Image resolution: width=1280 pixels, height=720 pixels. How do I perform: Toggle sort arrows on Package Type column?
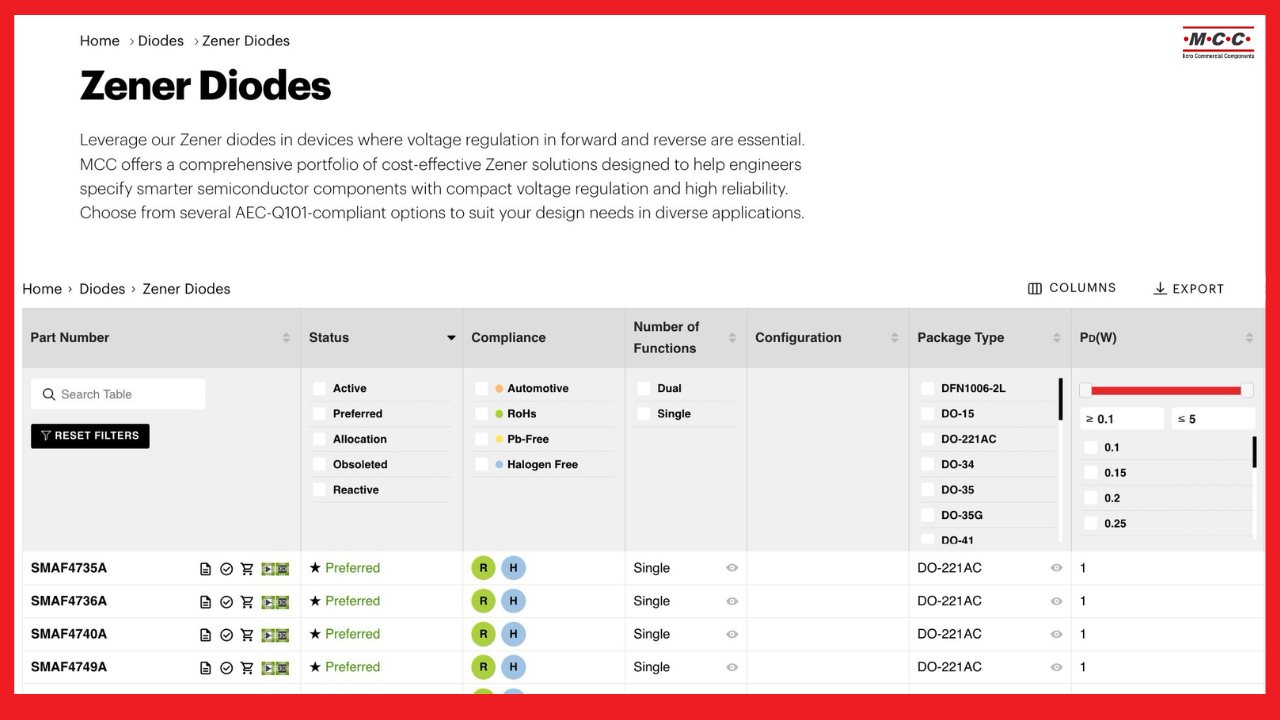[x=1056, y=338]
